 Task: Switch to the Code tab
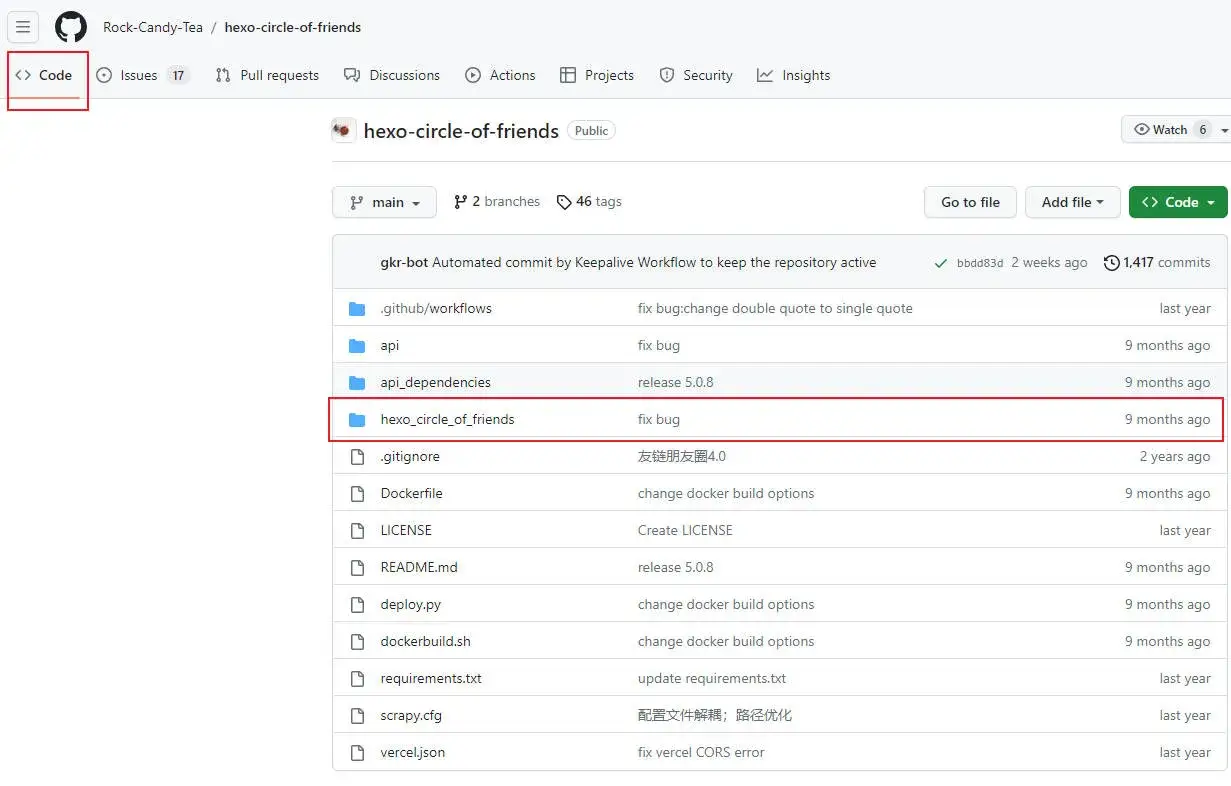44,76
